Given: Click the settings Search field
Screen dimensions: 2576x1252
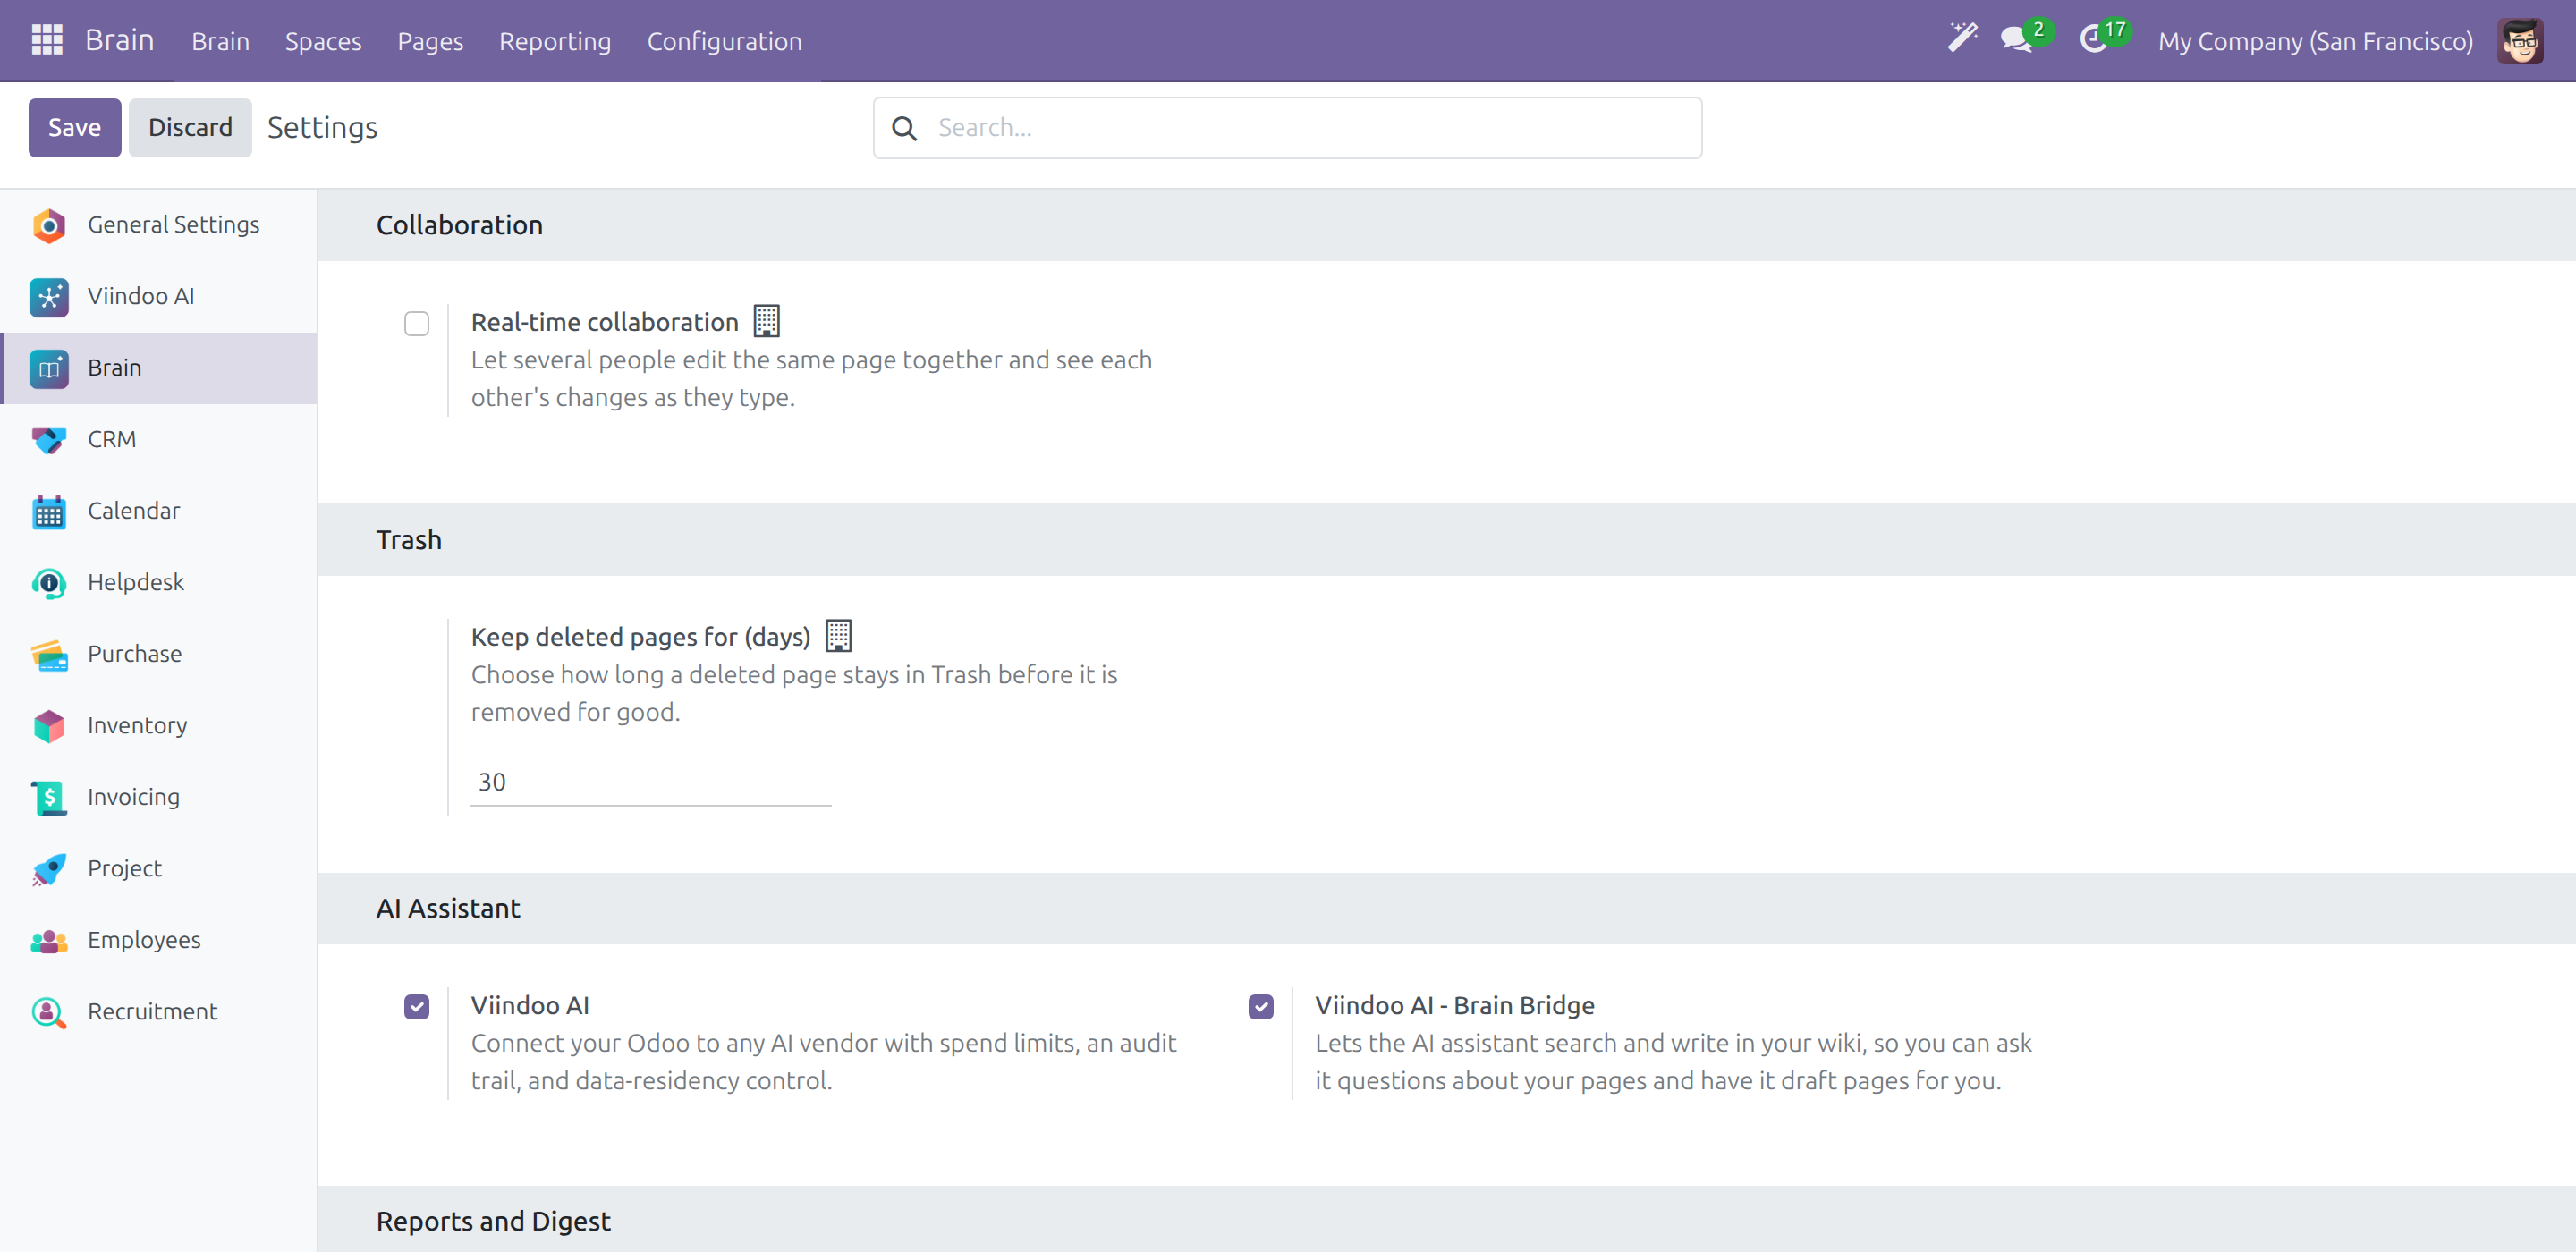Looking at the screenshot, I should click(1287, 128).
